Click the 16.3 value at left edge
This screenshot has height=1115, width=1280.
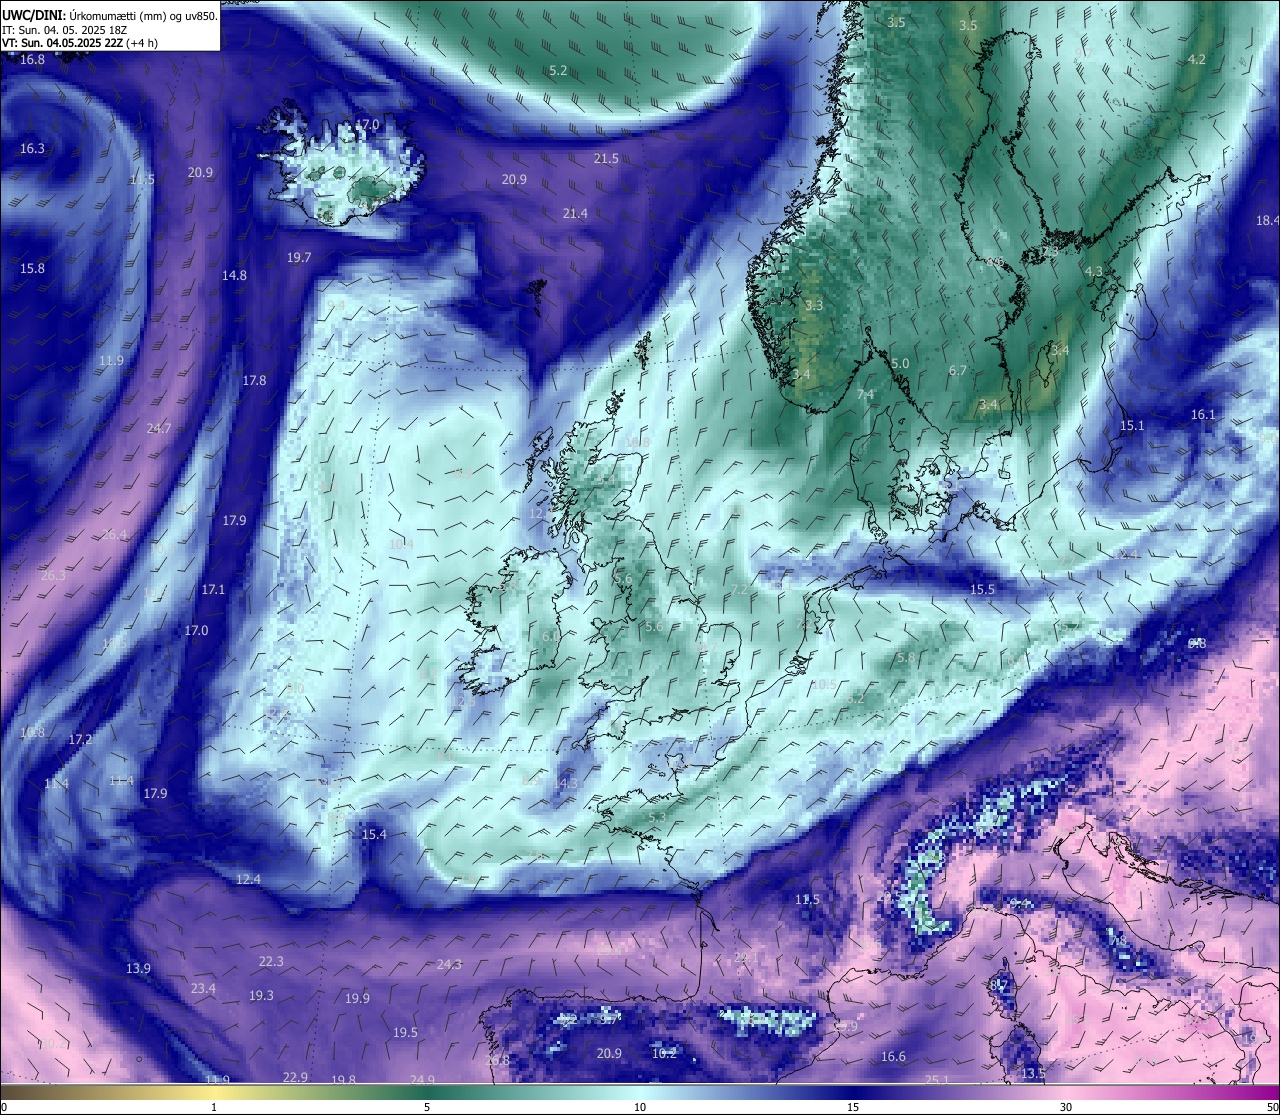[x=32, y=149]
